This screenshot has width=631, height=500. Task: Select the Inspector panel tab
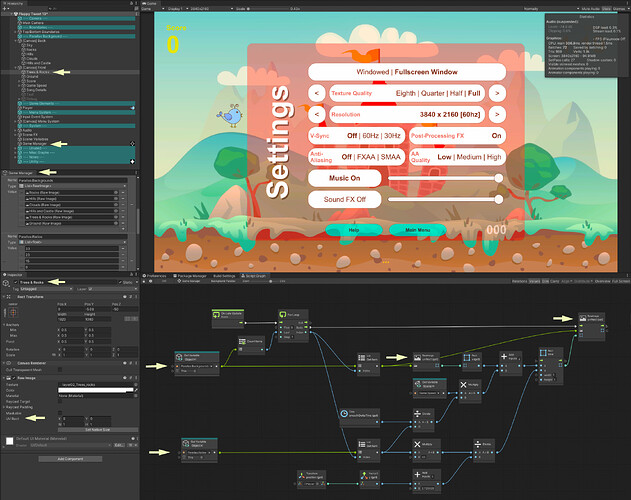coord(13,275)
